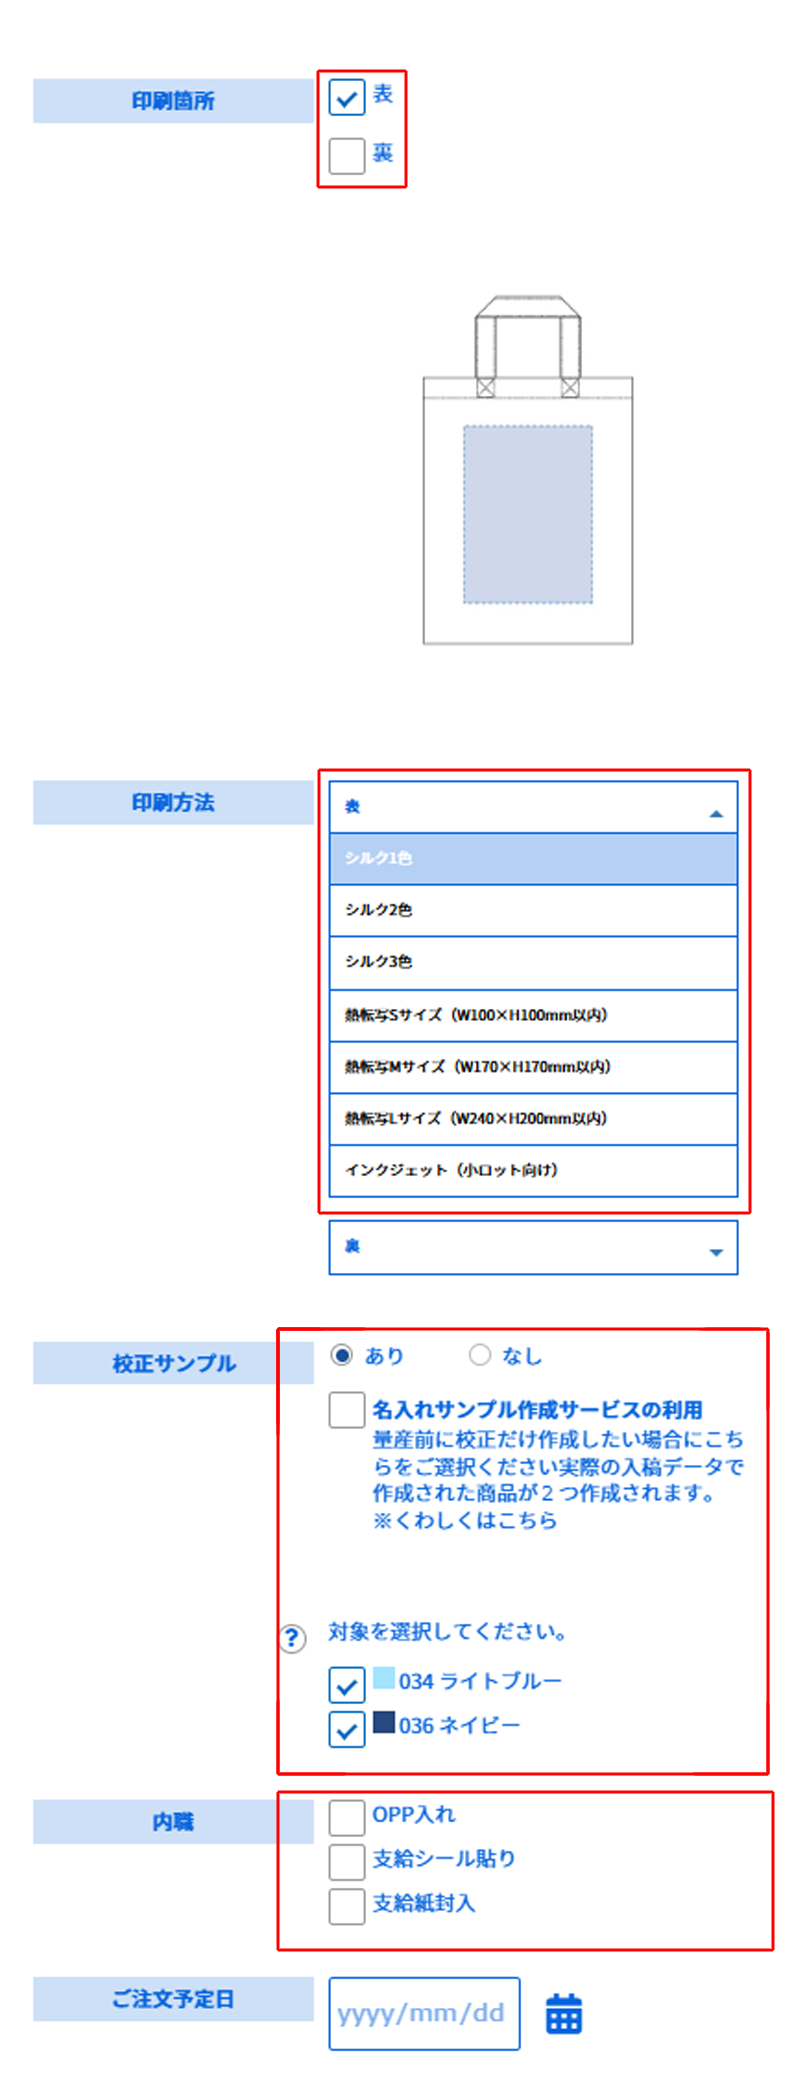Viewport: 800px width, 2100px height.
Task: Select インクジェット（小ロット向け） option
Action: [533, 1171]
